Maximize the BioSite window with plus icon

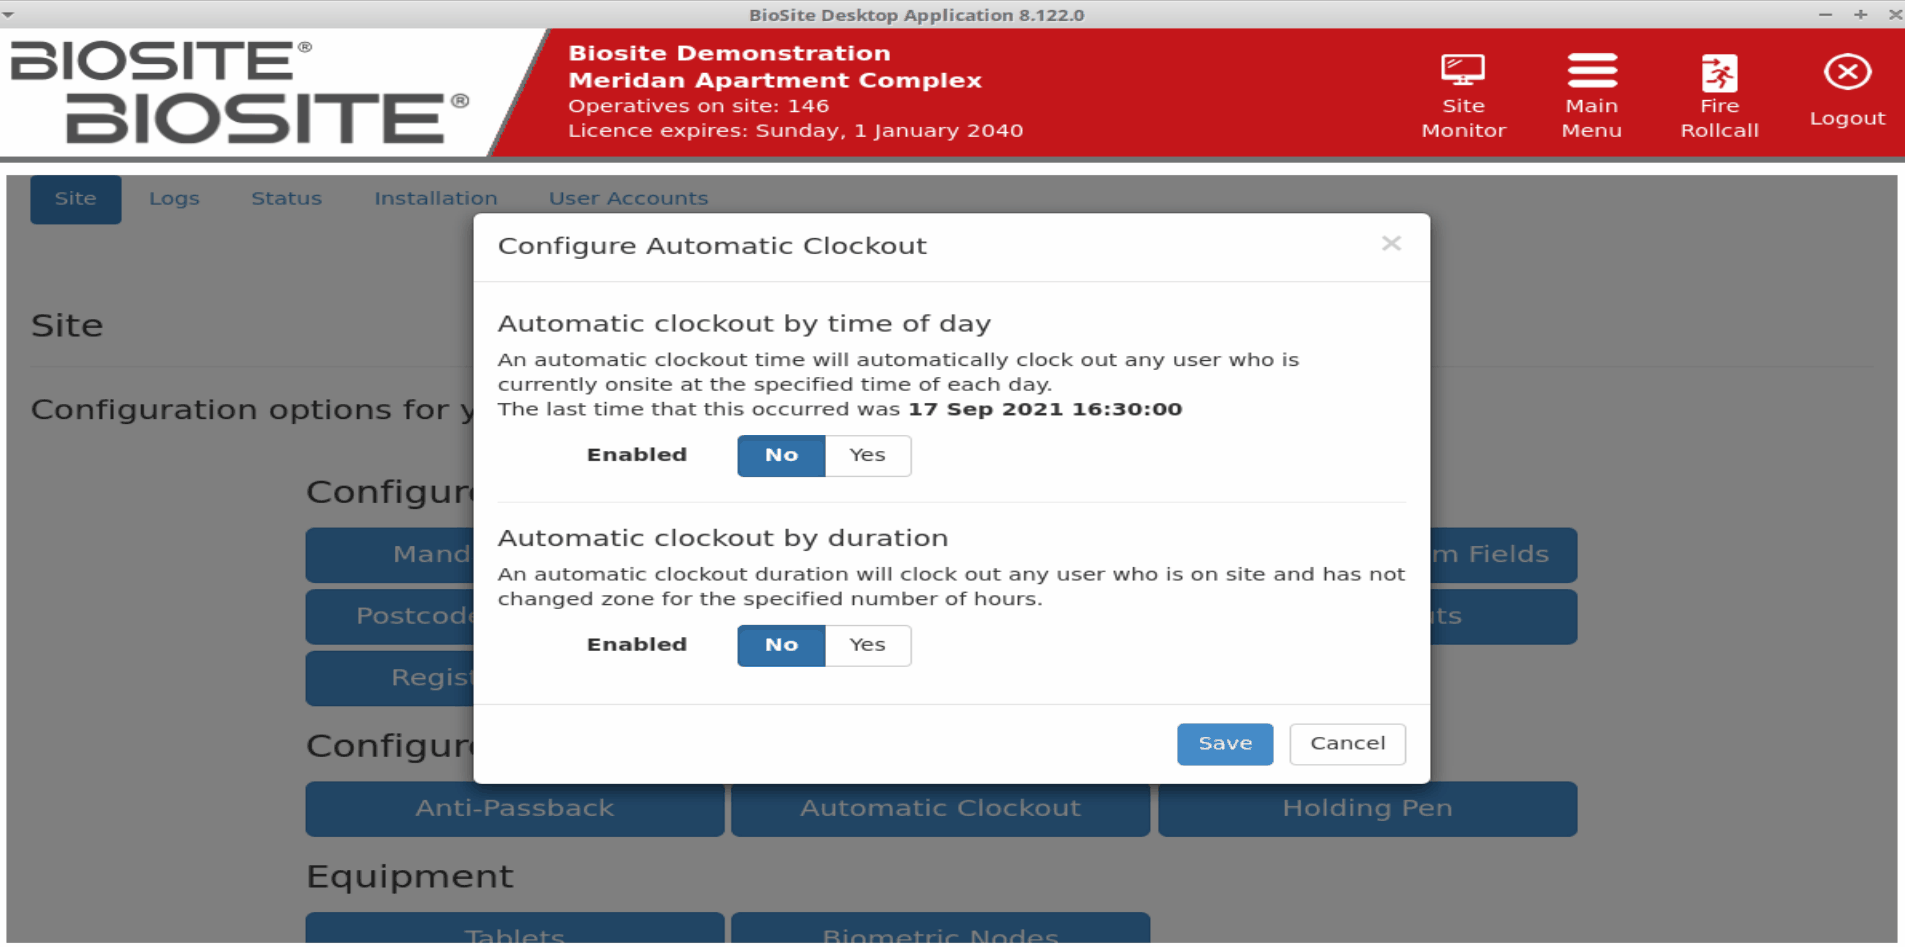1860,14
